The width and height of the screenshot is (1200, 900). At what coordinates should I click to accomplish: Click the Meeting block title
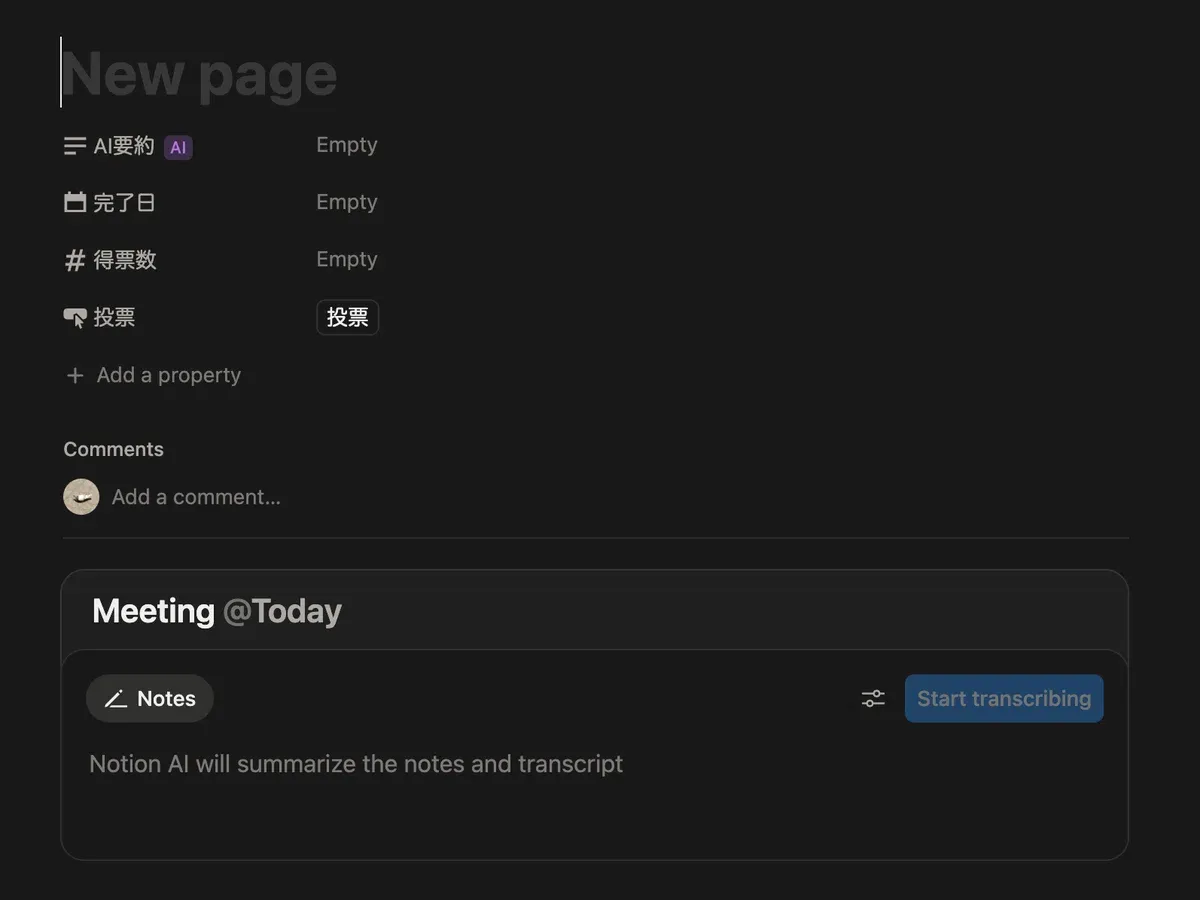(153, 611)
